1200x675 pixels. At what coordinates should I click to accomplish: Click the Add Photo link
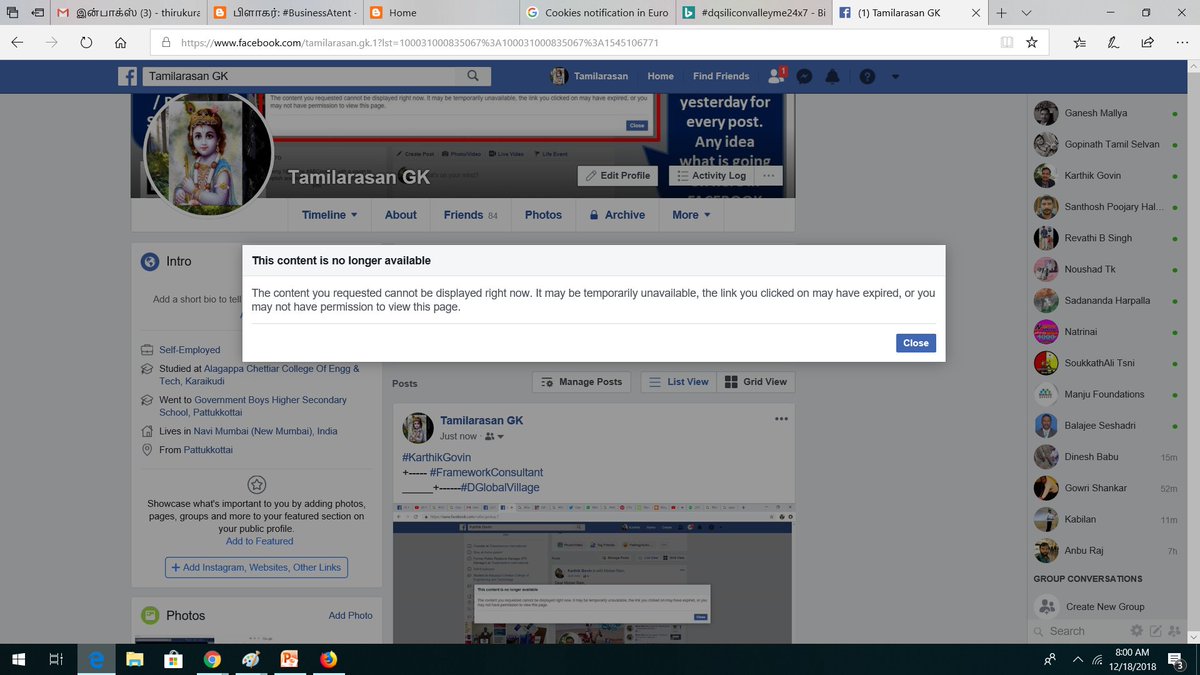pyautogui.click(x=350, y=615)
